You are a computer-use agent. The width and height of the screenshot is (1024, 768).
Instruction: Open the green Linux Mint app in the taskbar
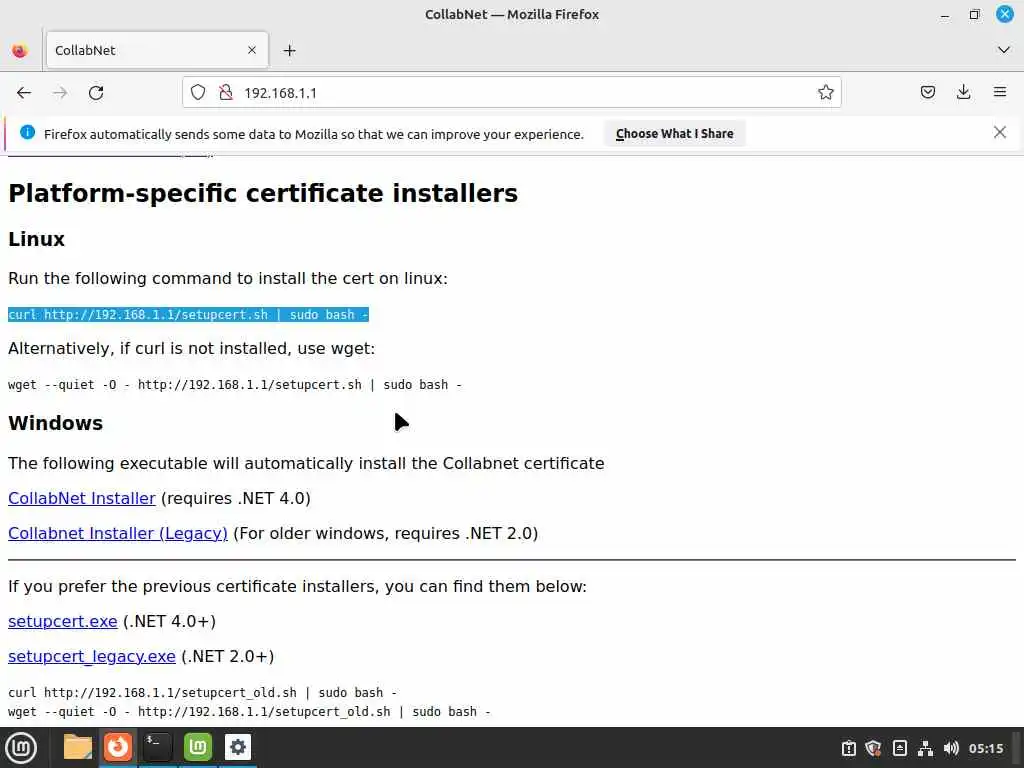pyautogui.click(x=197, y=747)
